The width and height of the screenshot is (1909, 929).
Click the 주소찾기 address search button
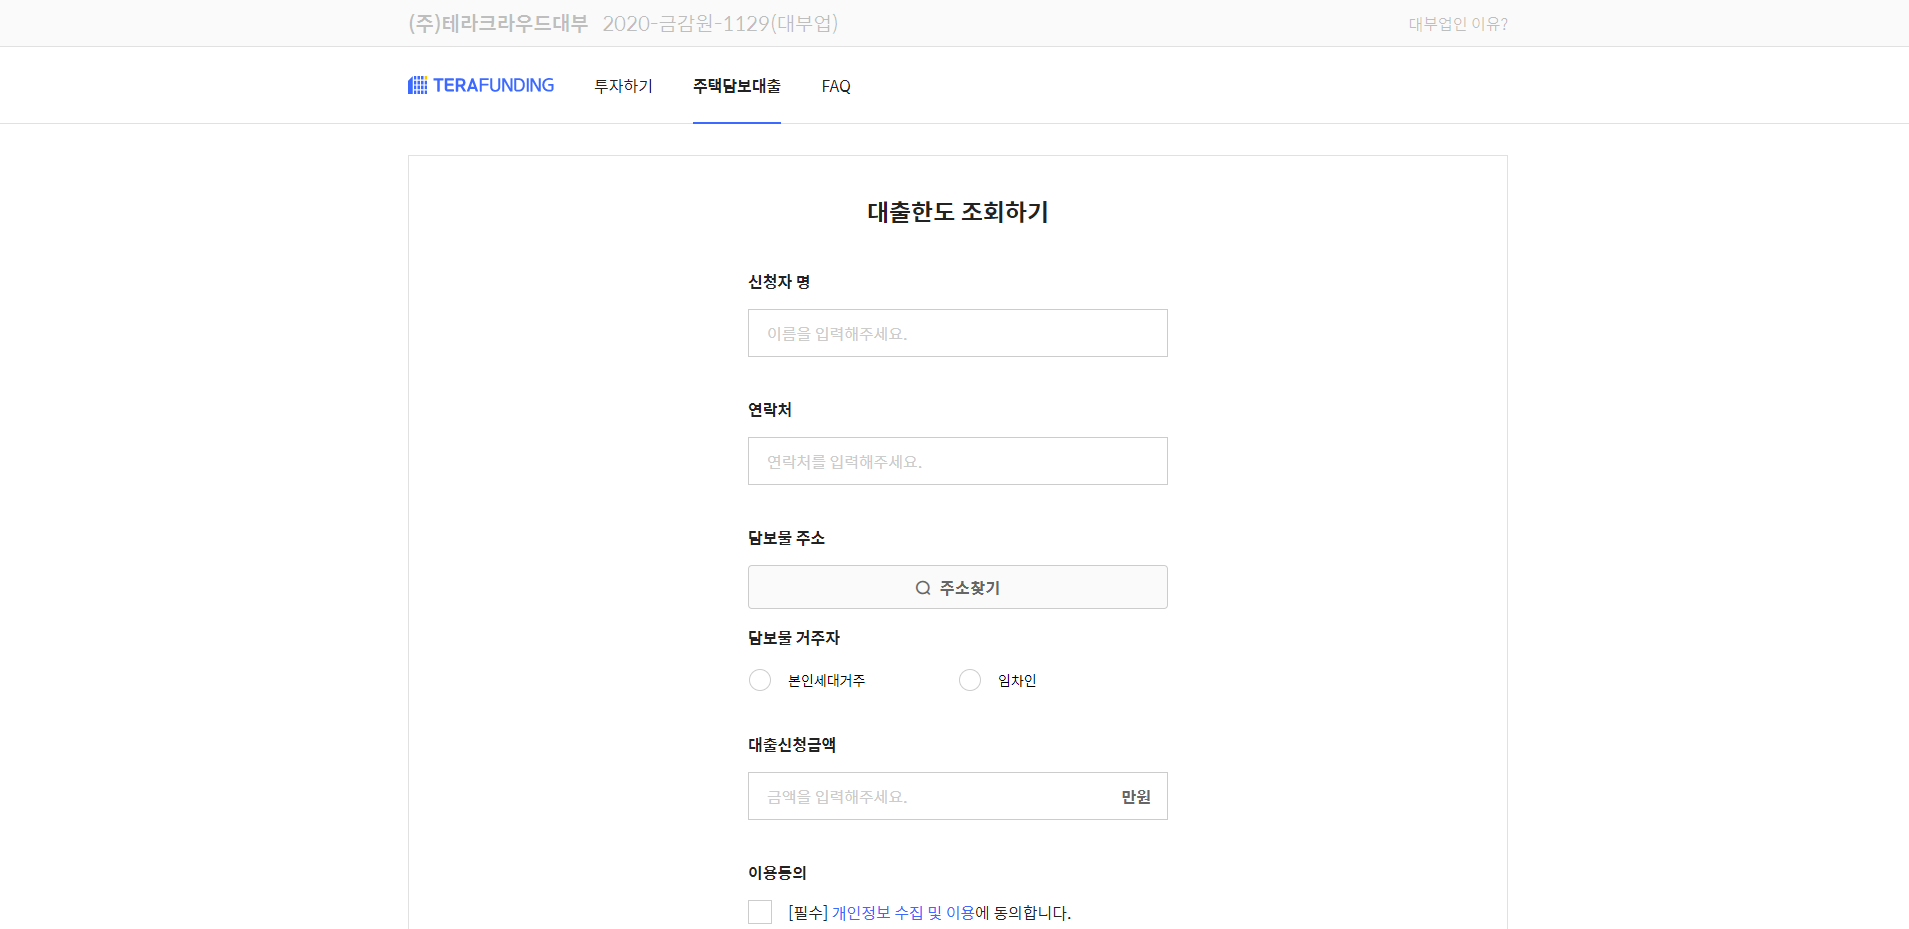[958, 587]
